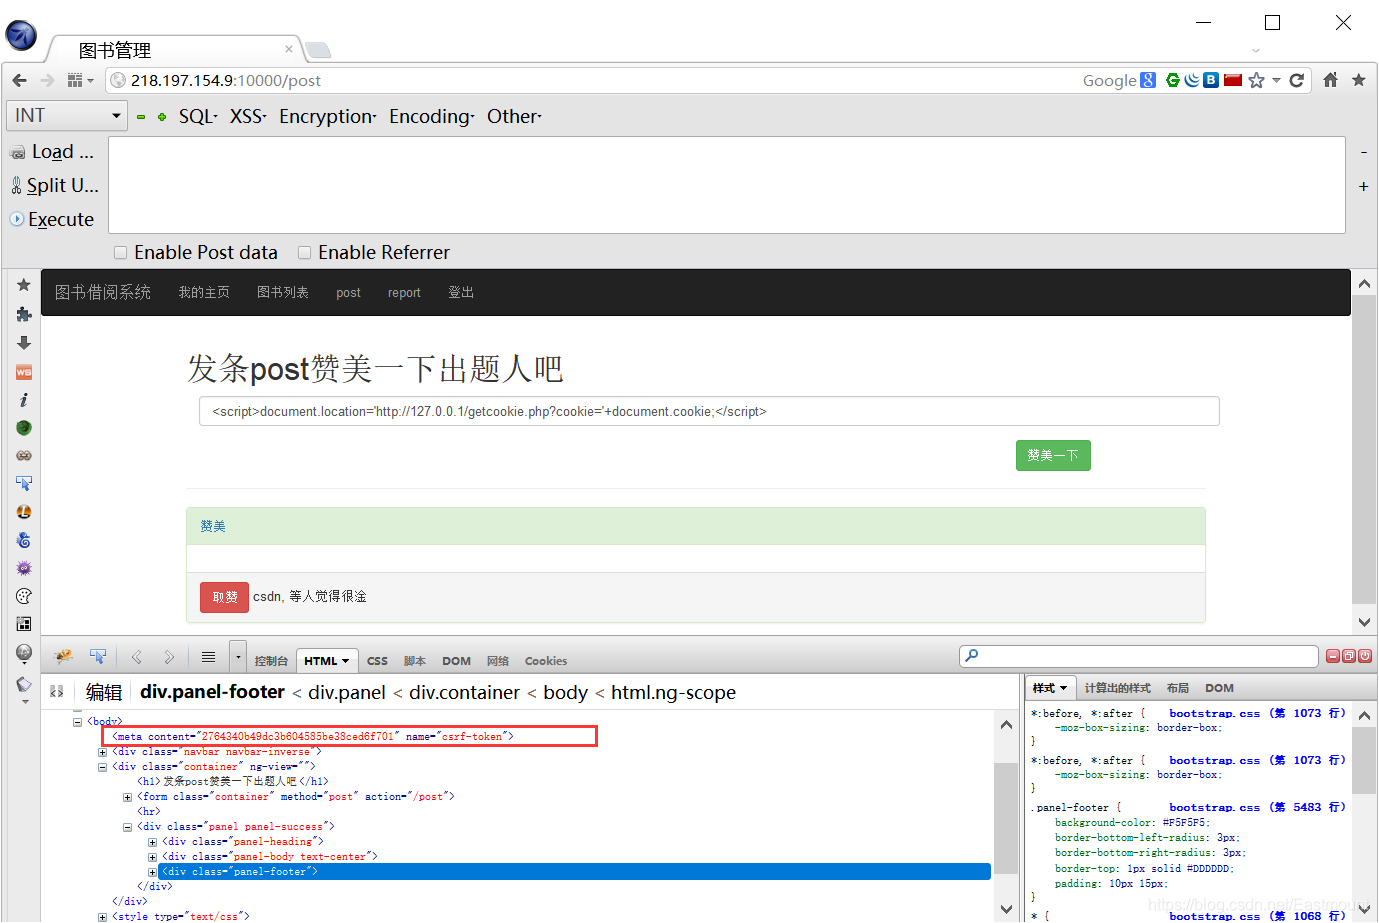This screenshot has height=923, width=1379.
Task: Open the orange WS sidebar icon
Action: [24, 372]
